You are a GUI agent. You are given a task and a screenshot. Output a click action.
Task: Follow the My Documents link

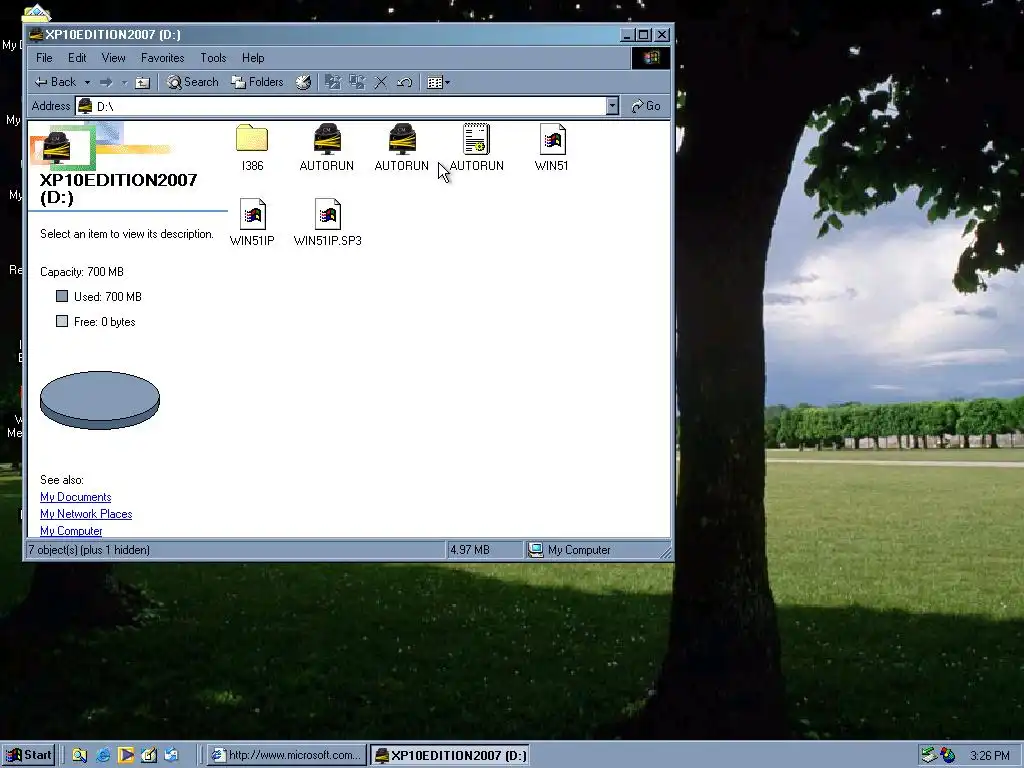point(76,497)
